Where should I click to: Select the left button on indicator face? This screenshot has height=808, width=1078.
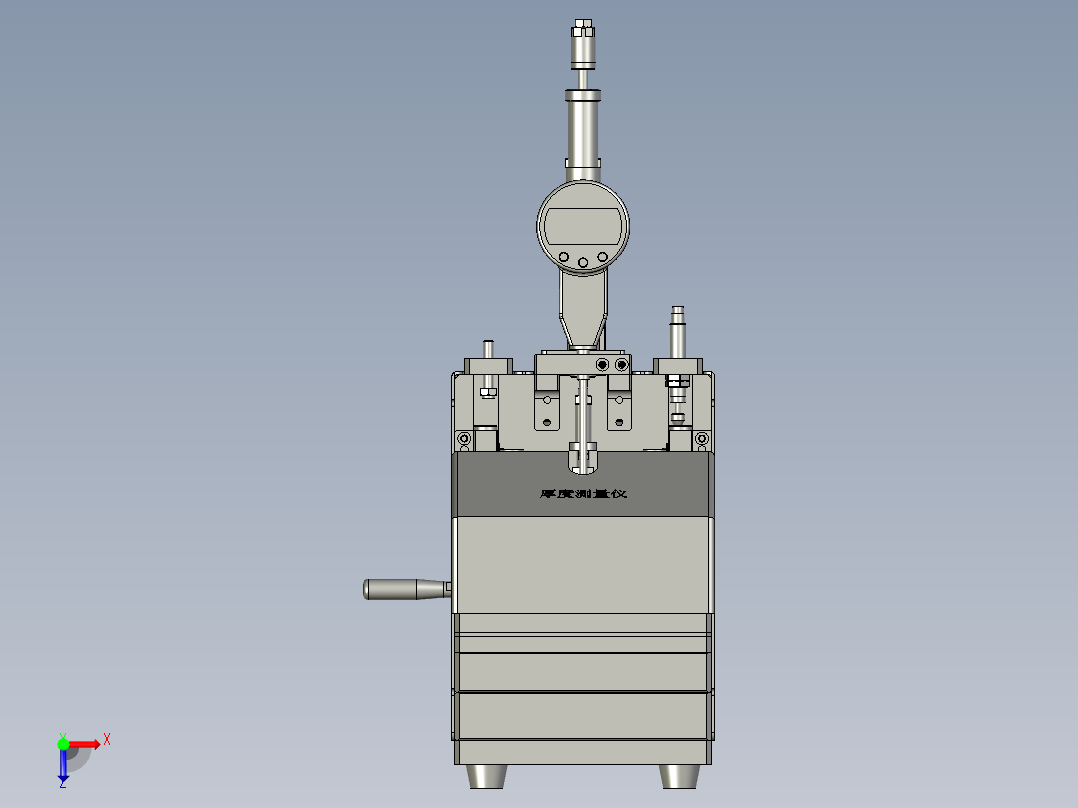[x=564, y=257]
